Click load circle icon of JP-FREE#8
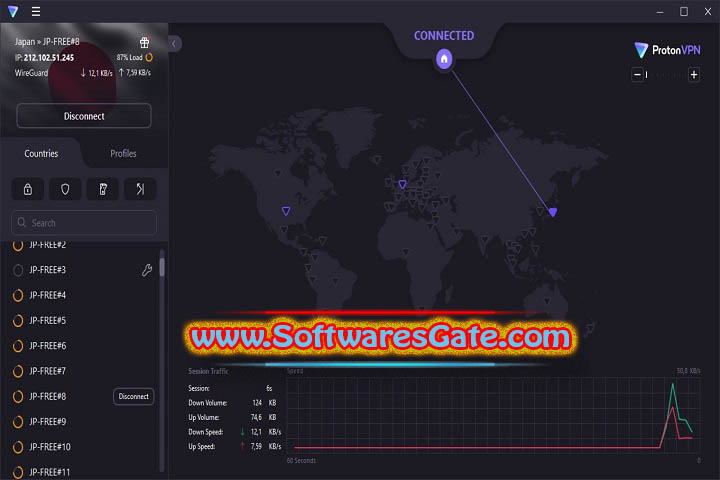This screenshot has width=720, height=480. (18, 396)
